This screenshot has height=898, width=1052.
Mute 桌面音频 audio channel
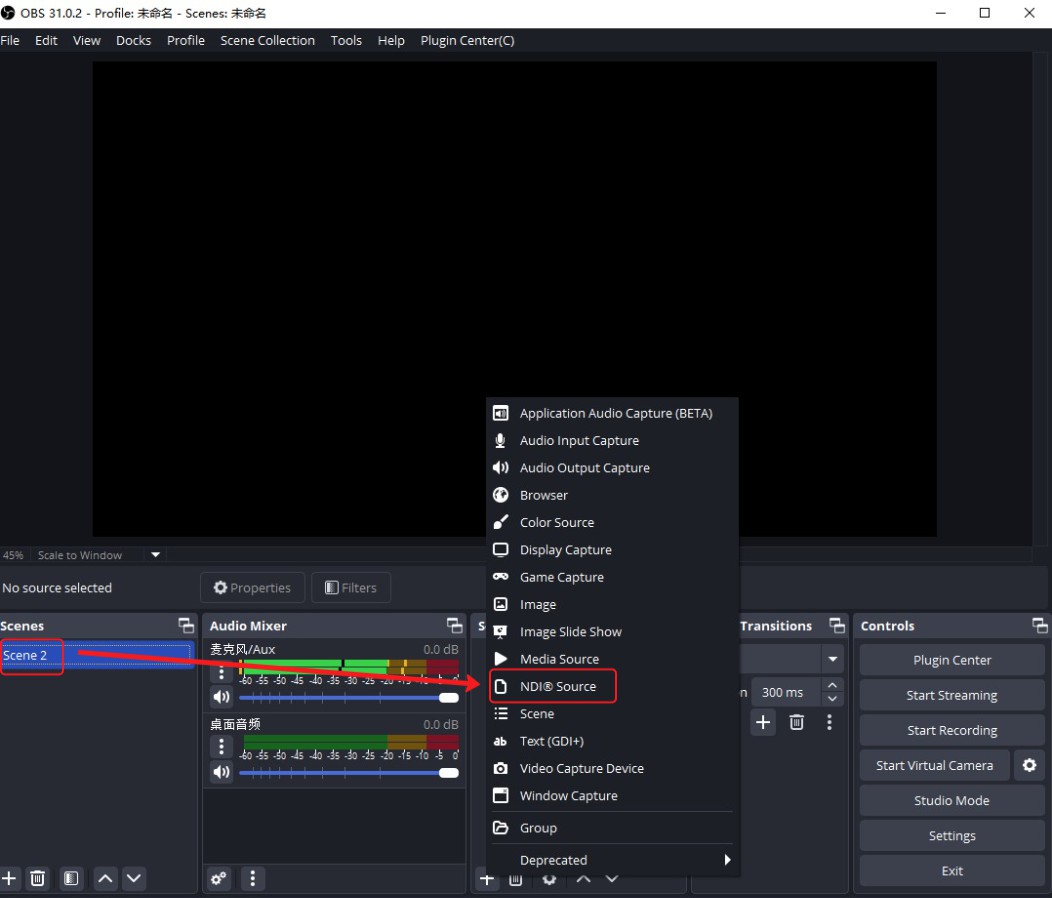click(x=221, y=772)
